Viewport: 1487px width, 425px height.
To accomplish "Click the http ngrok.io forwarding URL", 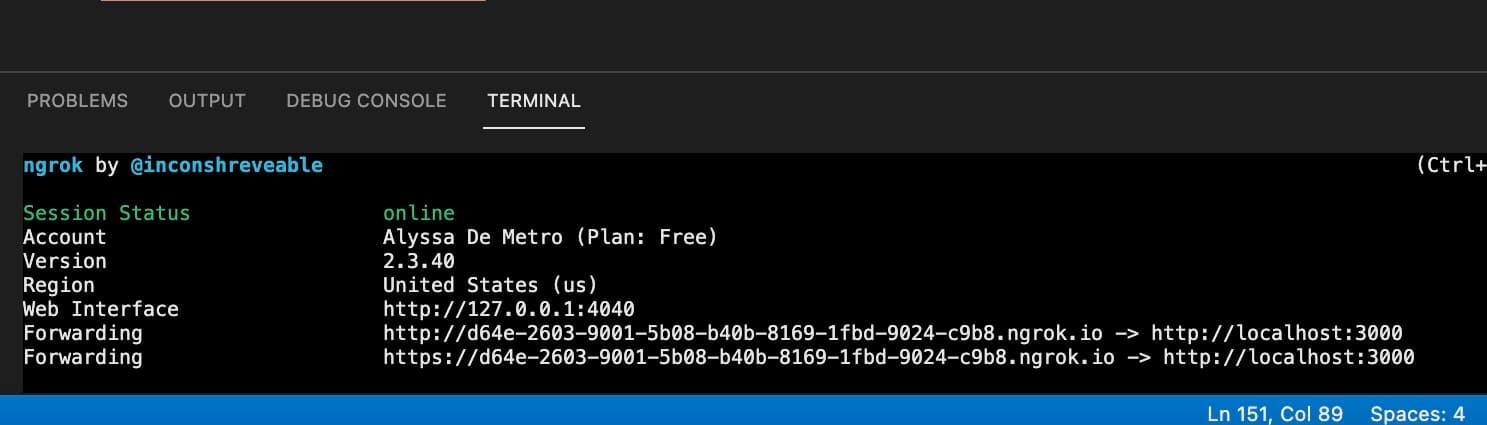I will coord(749,333).
